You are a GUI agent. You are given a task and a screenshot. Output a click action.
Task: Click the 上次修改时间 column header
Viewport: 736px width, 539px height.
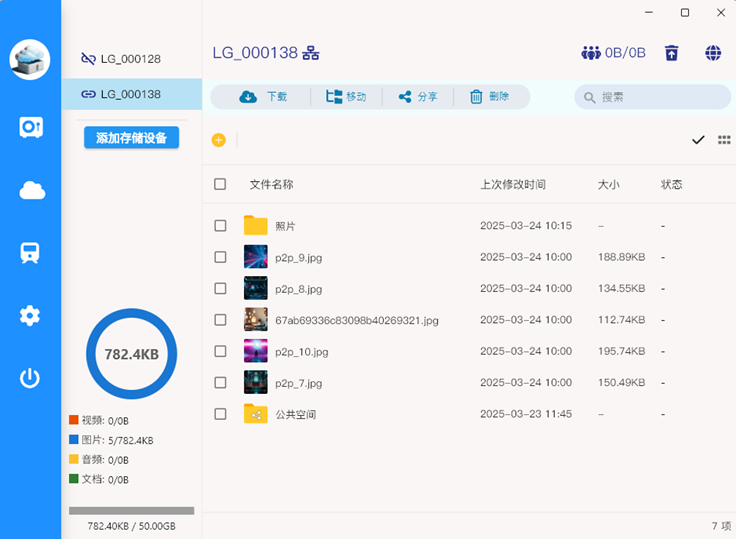(513, 185)
